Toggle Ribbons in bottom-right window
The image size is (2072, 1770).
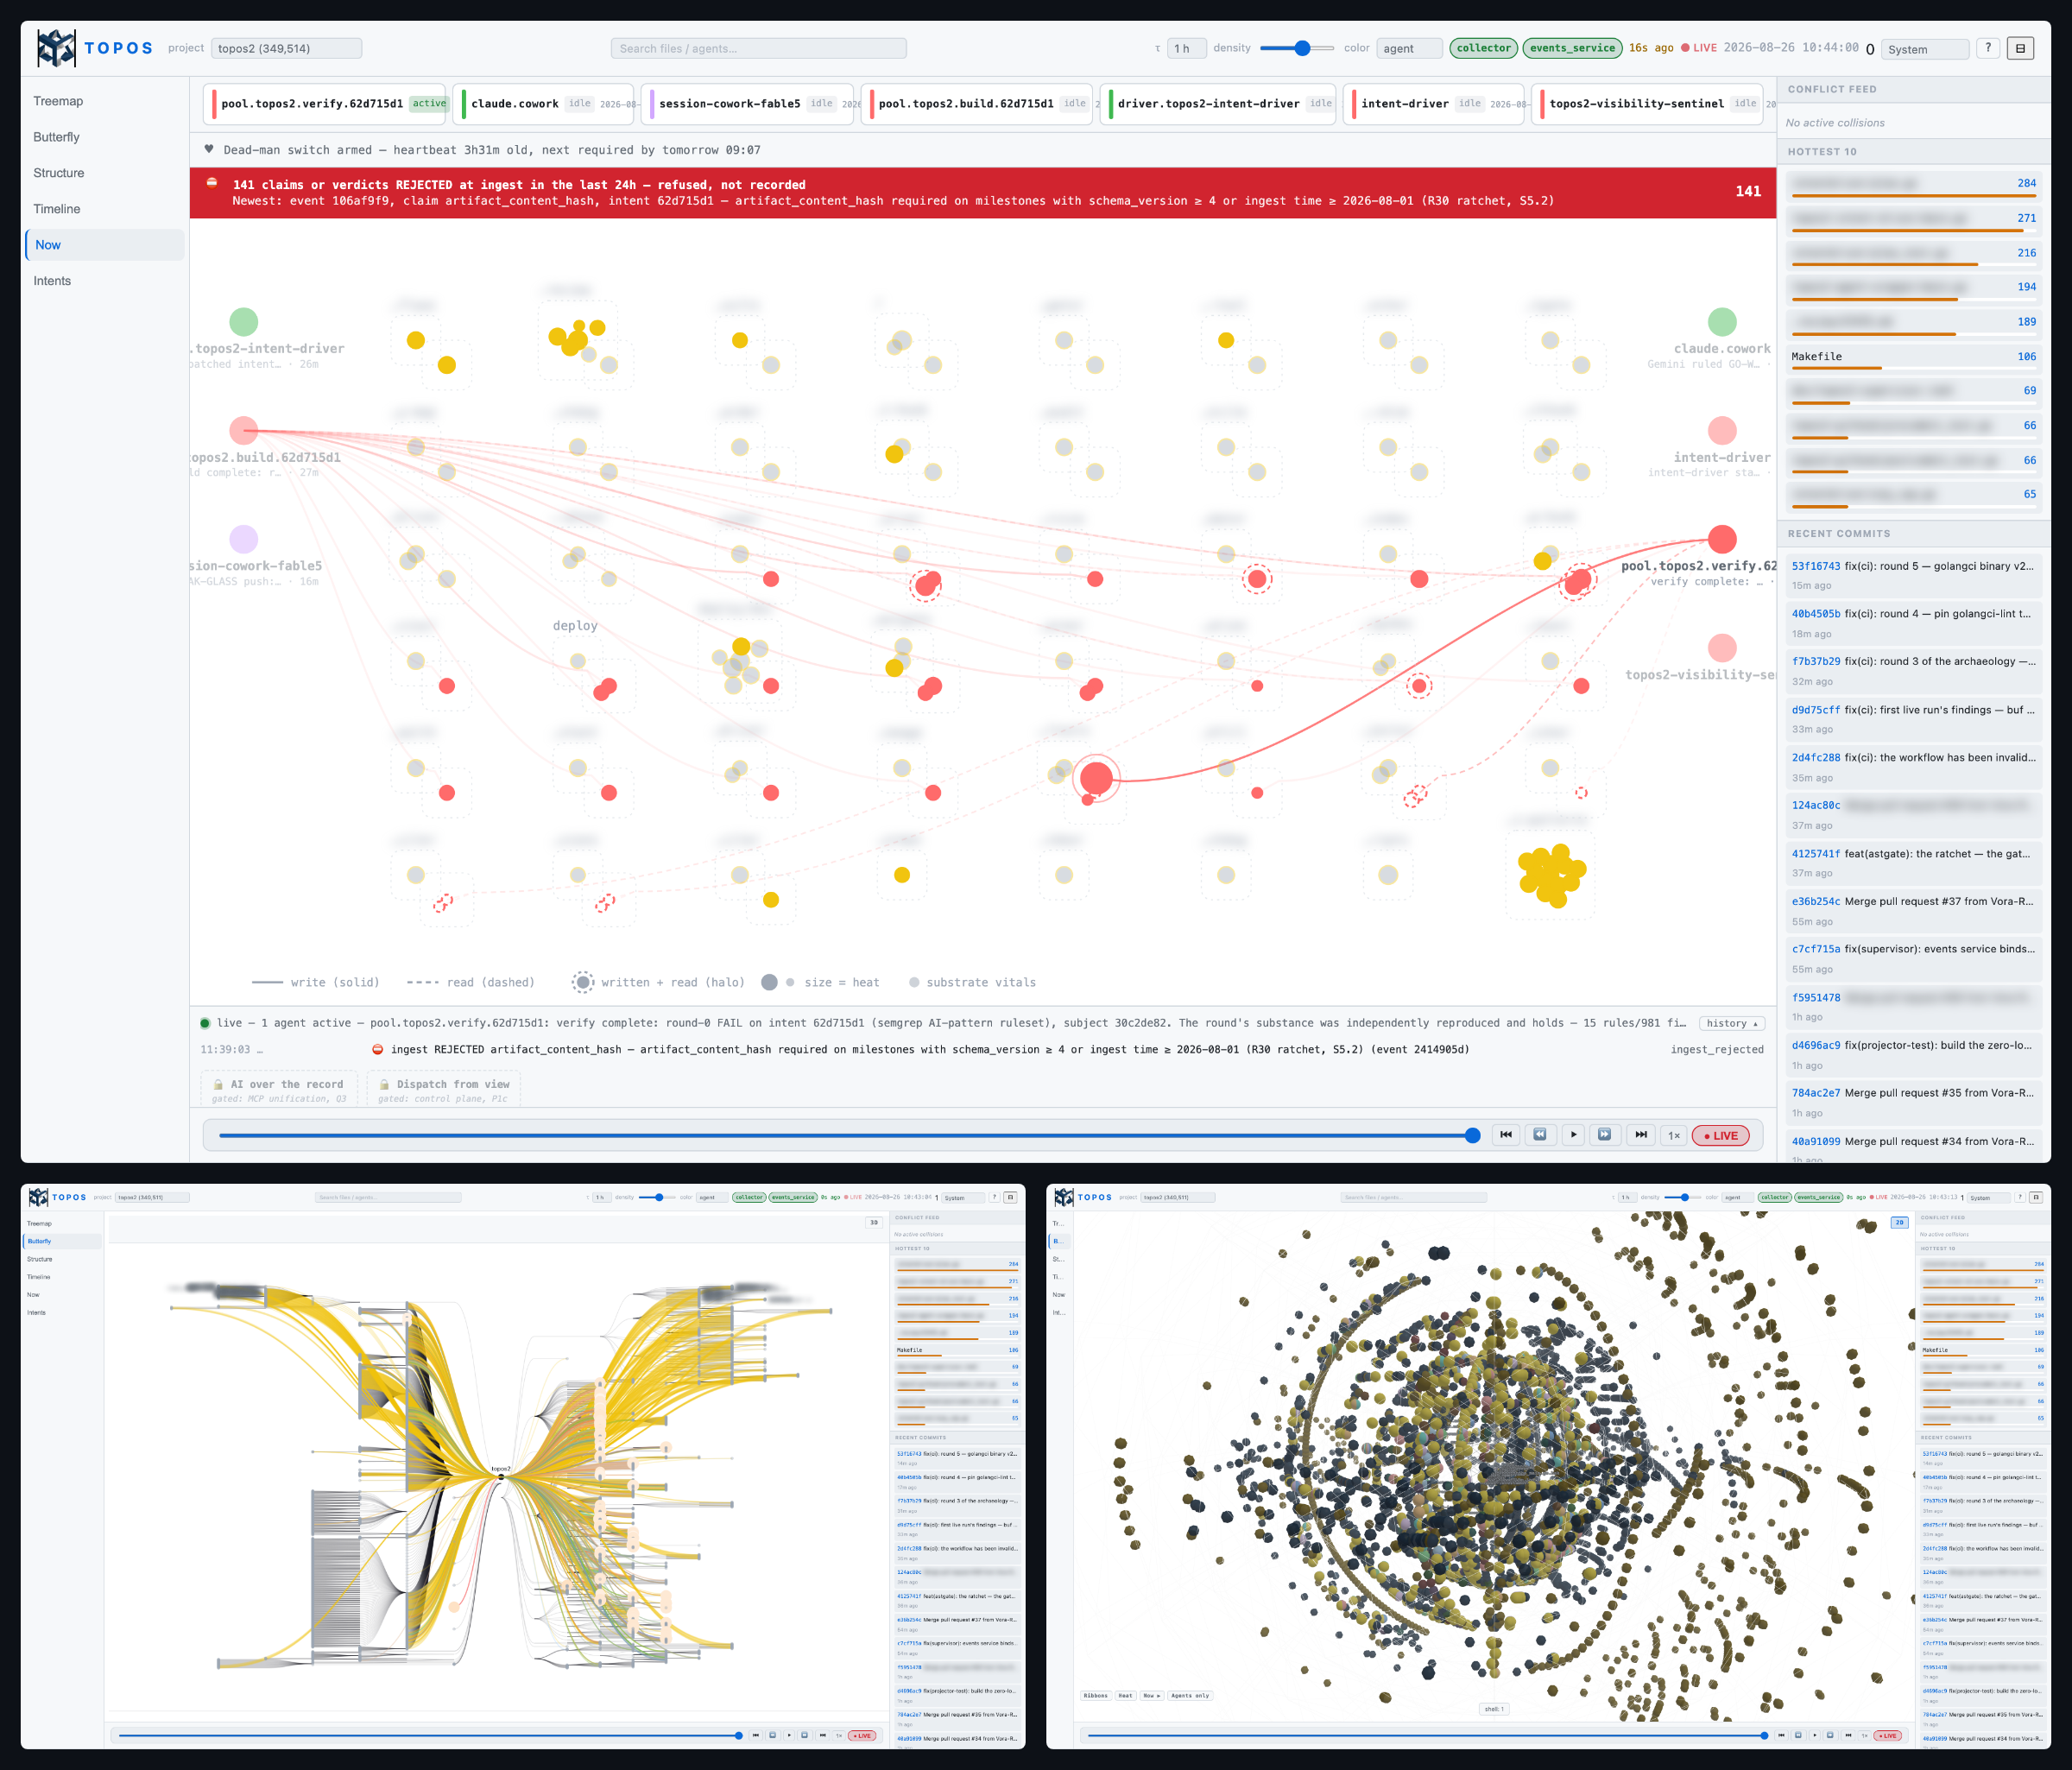pos(1096,1695)
